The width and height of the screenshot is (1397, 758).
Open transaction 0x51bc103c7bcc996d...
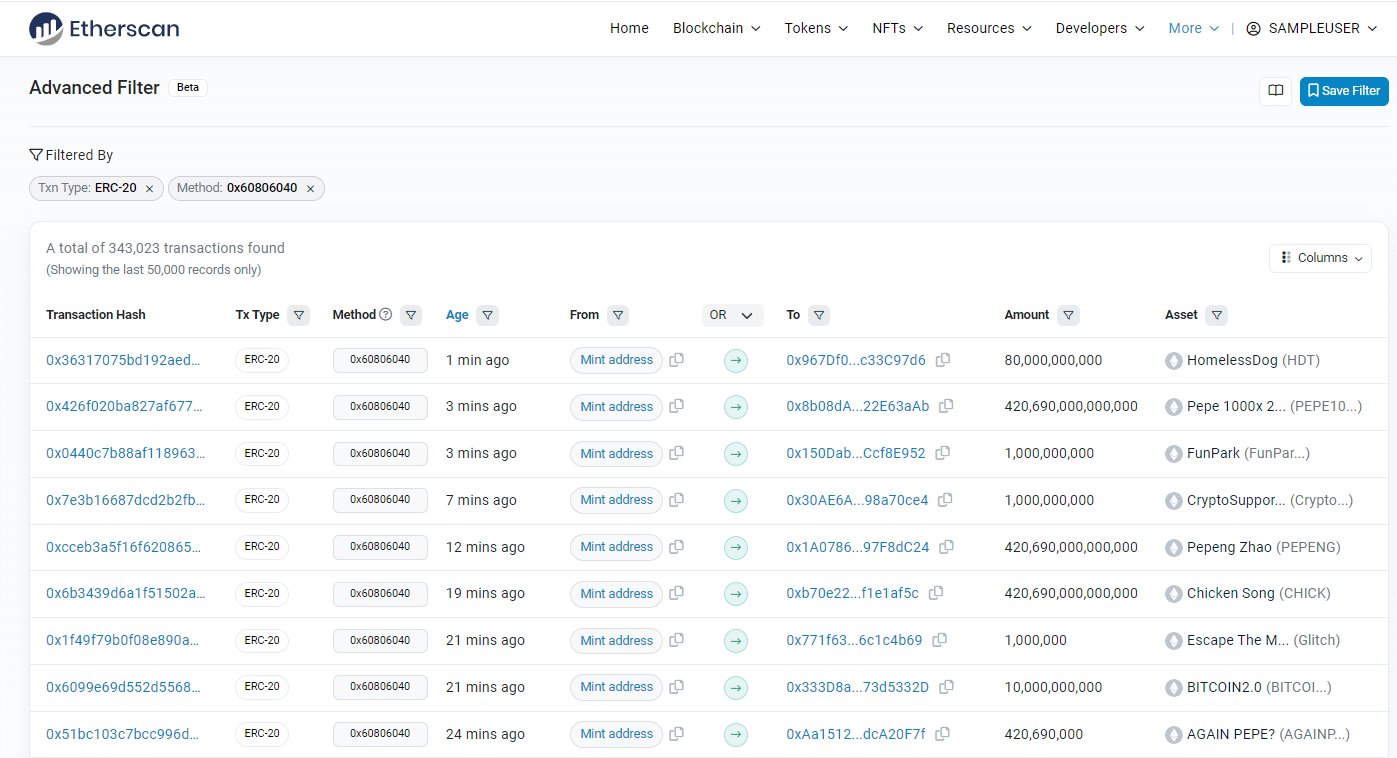(123, 734)
